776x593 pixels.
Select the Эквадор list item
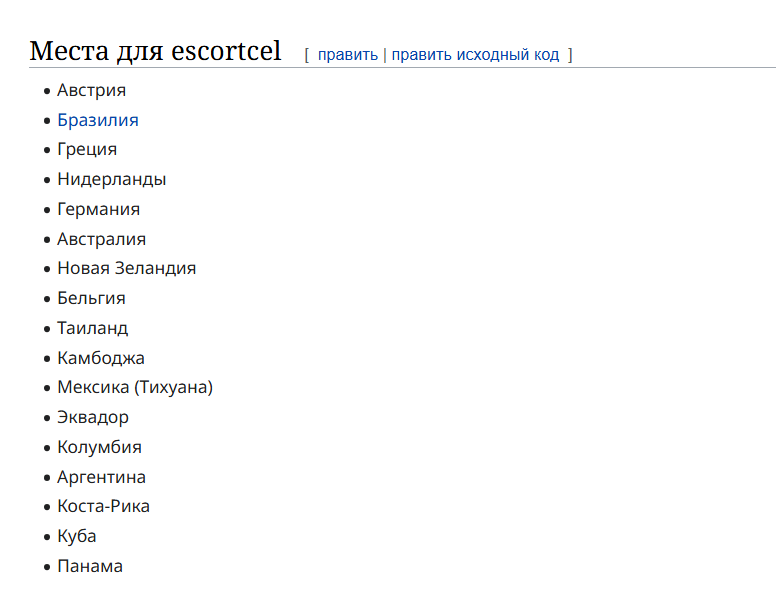point(93,417)
